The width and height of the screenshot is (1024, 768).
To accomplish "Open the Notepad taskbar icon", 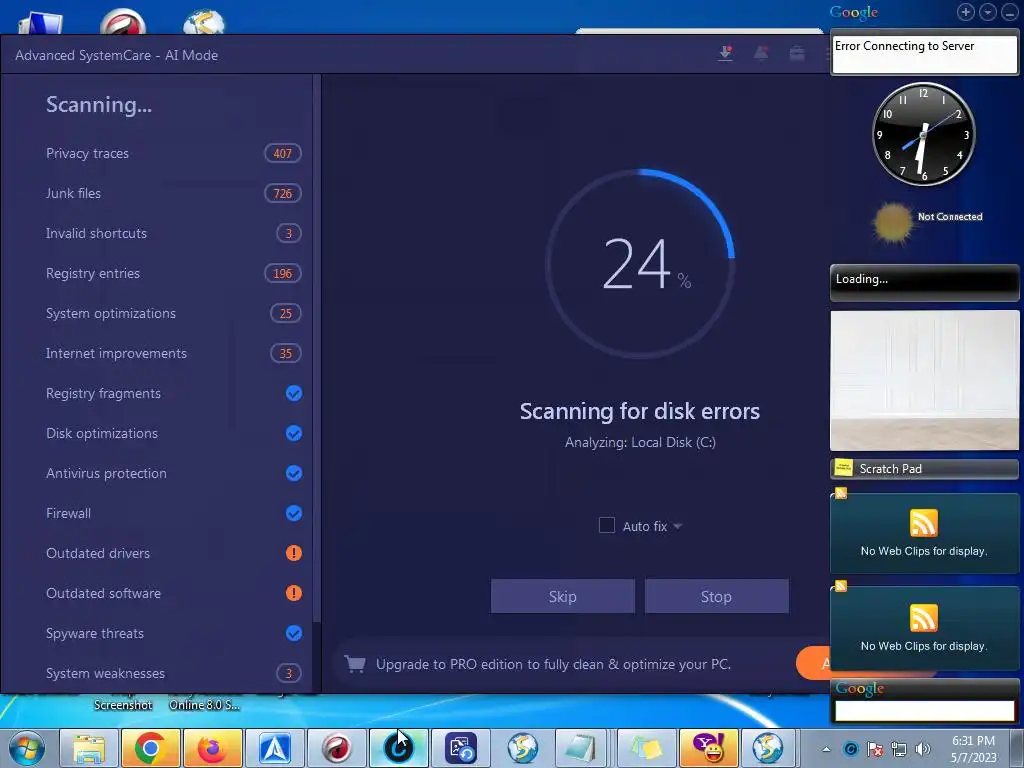I will click(x=580, y=748).
